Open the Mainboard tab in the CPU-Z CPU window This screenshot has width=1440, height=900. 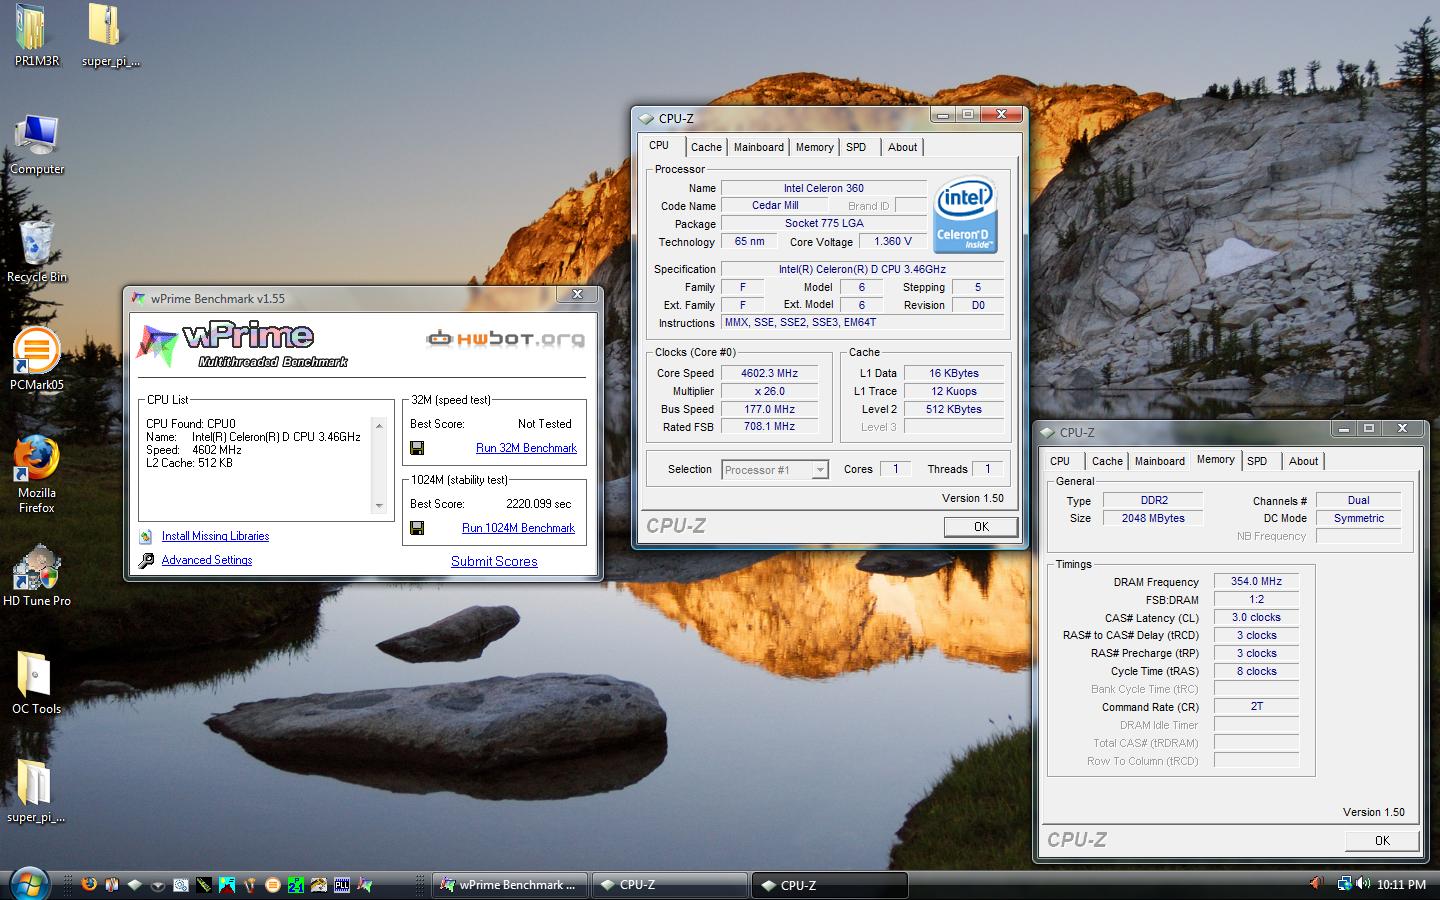click(759, 147)
